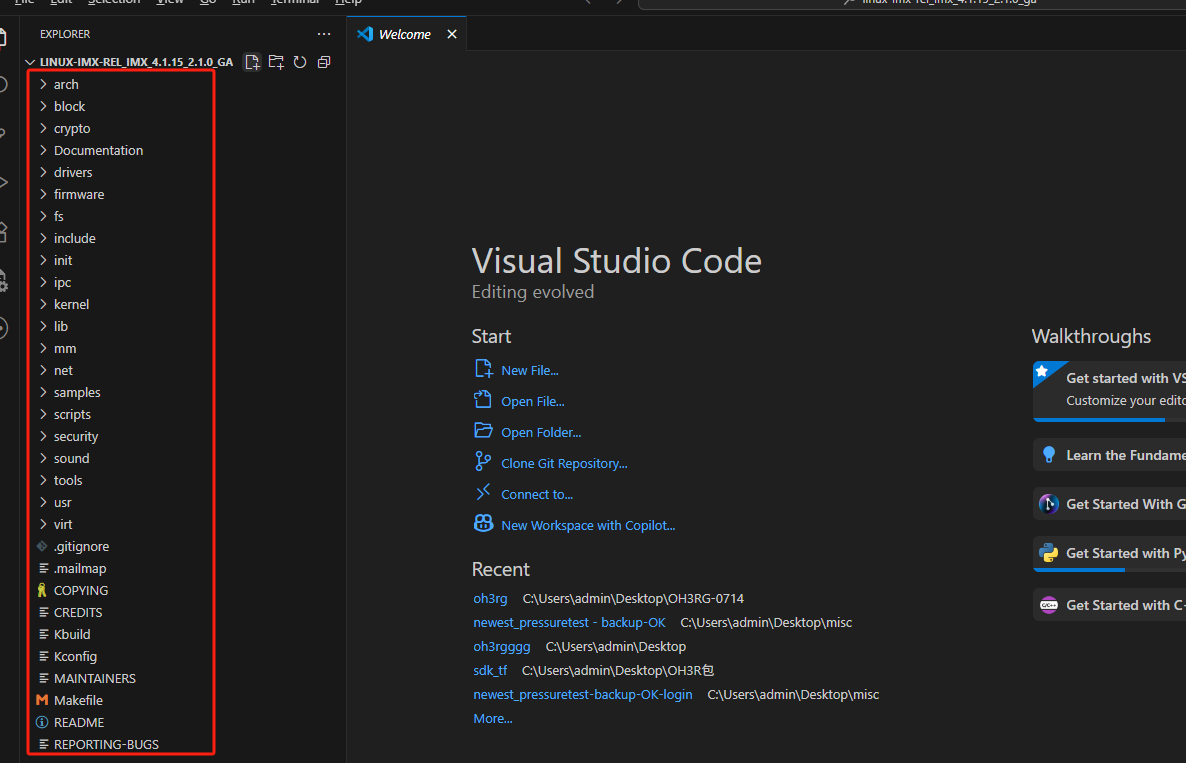1186x763 pixels.
Task: Click the Clone Git Repository branch icon
Action: click(483, 461)
